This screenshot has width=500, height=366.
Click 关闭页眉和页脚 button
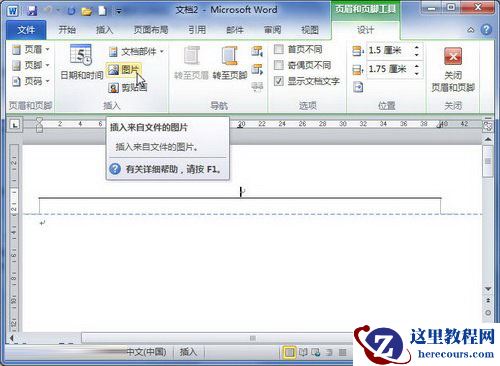(453, 70)
